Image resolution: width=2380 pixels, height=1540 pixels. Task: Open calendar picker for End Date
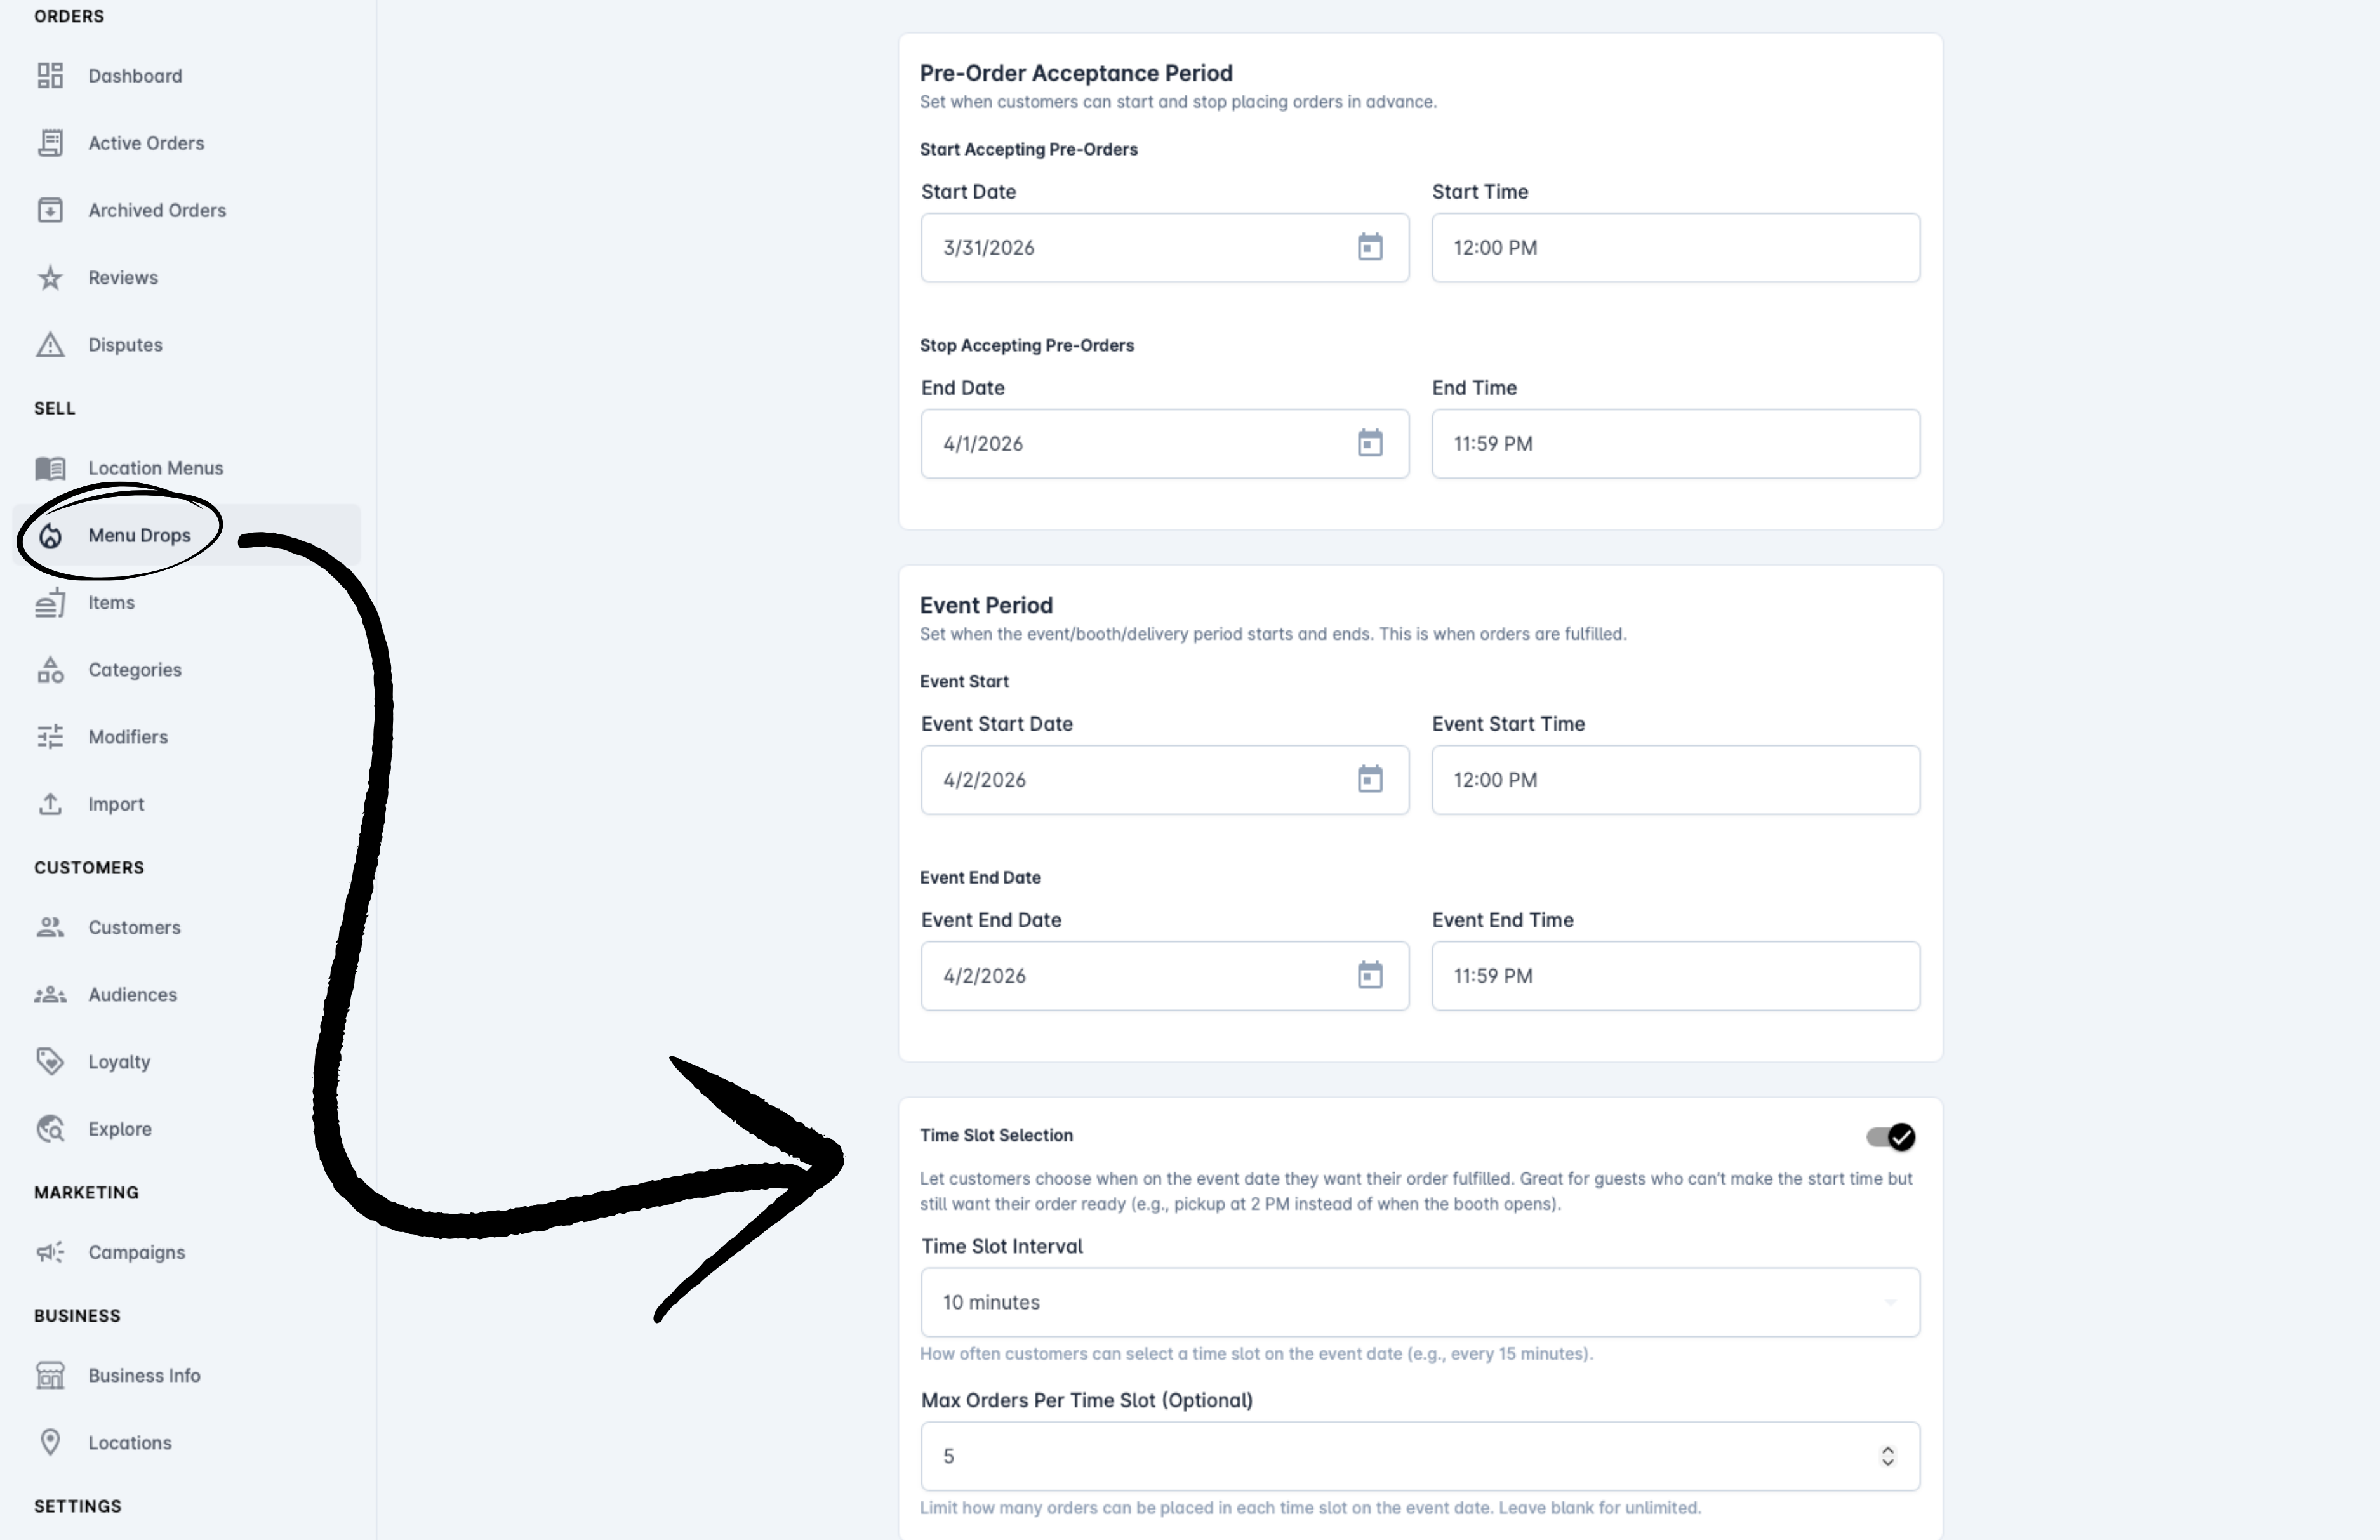(1369, 443)
